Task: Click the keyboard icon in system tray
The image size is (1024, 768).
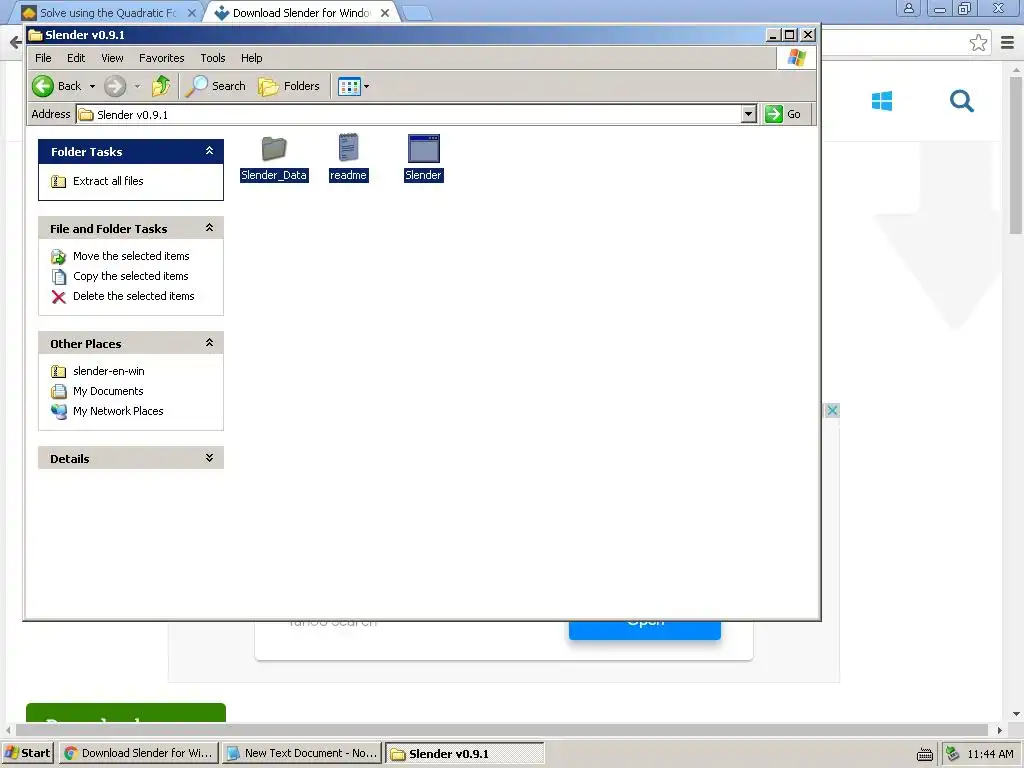Action: (x=925, y=754)
